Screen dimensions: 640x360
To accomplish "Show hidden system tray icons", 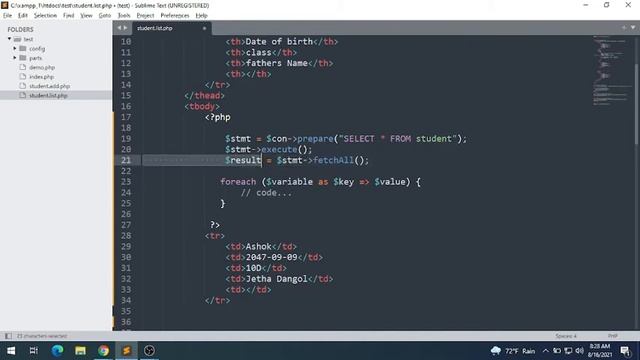I will click(546, 351).
